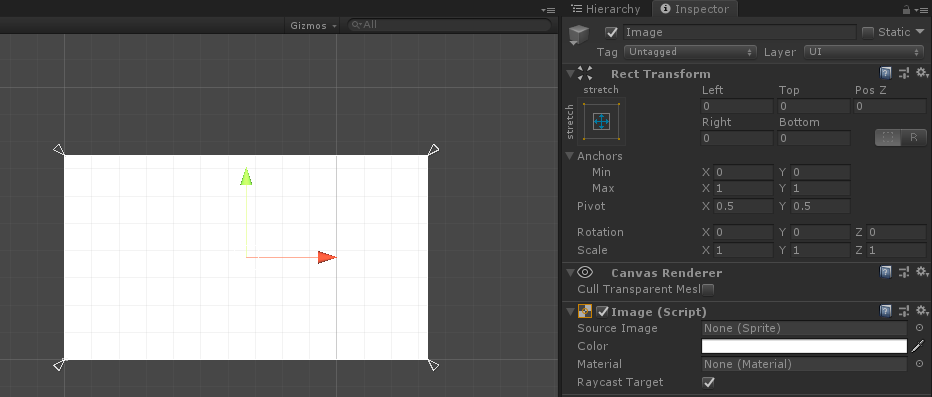Viewport: 932px width, 397px height.
Task: Click the GameObject cube icon in Inspector
Action: (x=579, y=34)
